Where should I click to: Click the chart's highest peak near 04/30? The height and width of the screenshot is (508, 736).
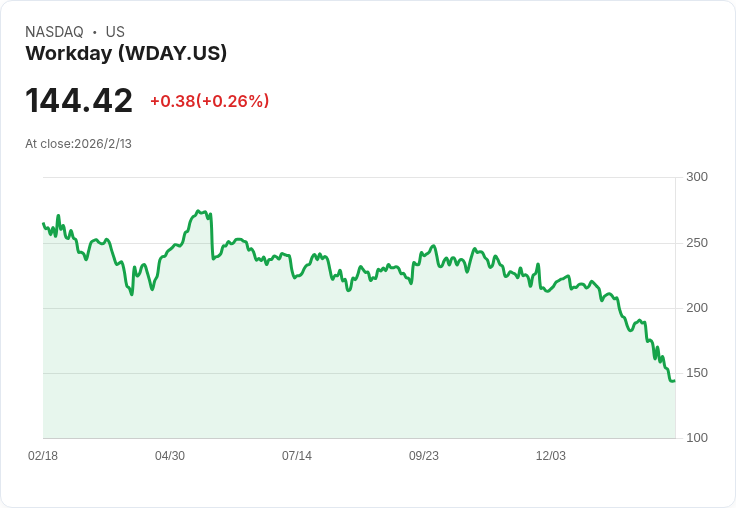pyautogui.click(x=198, y=211)
